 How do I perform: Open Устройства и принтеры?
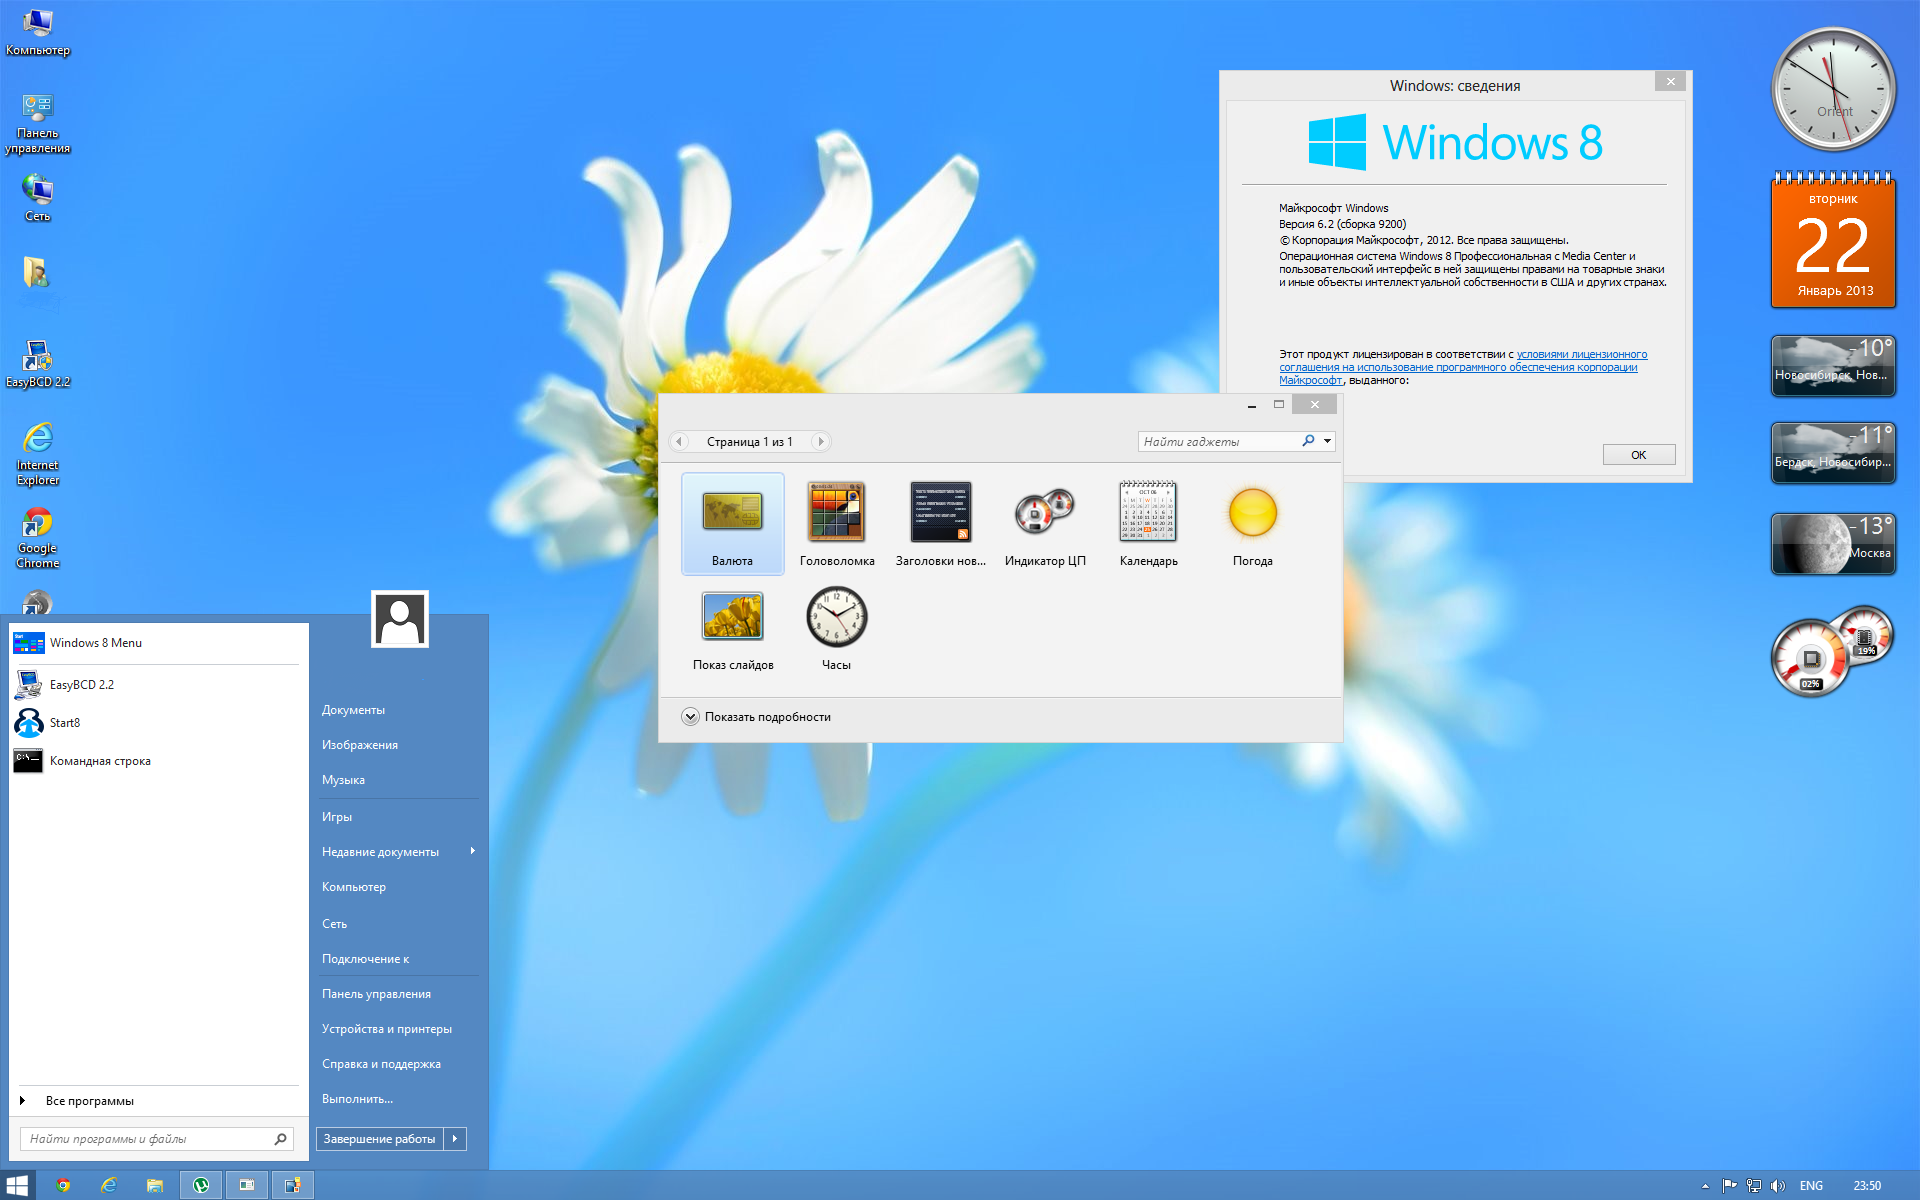387,1029
